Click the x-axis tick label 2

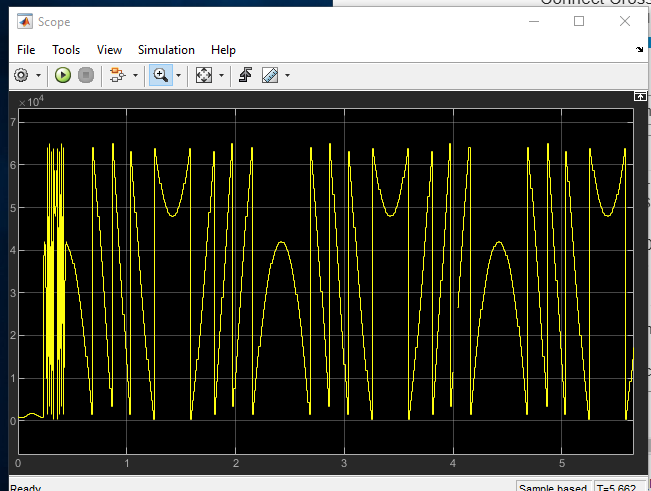pos(236,463)
